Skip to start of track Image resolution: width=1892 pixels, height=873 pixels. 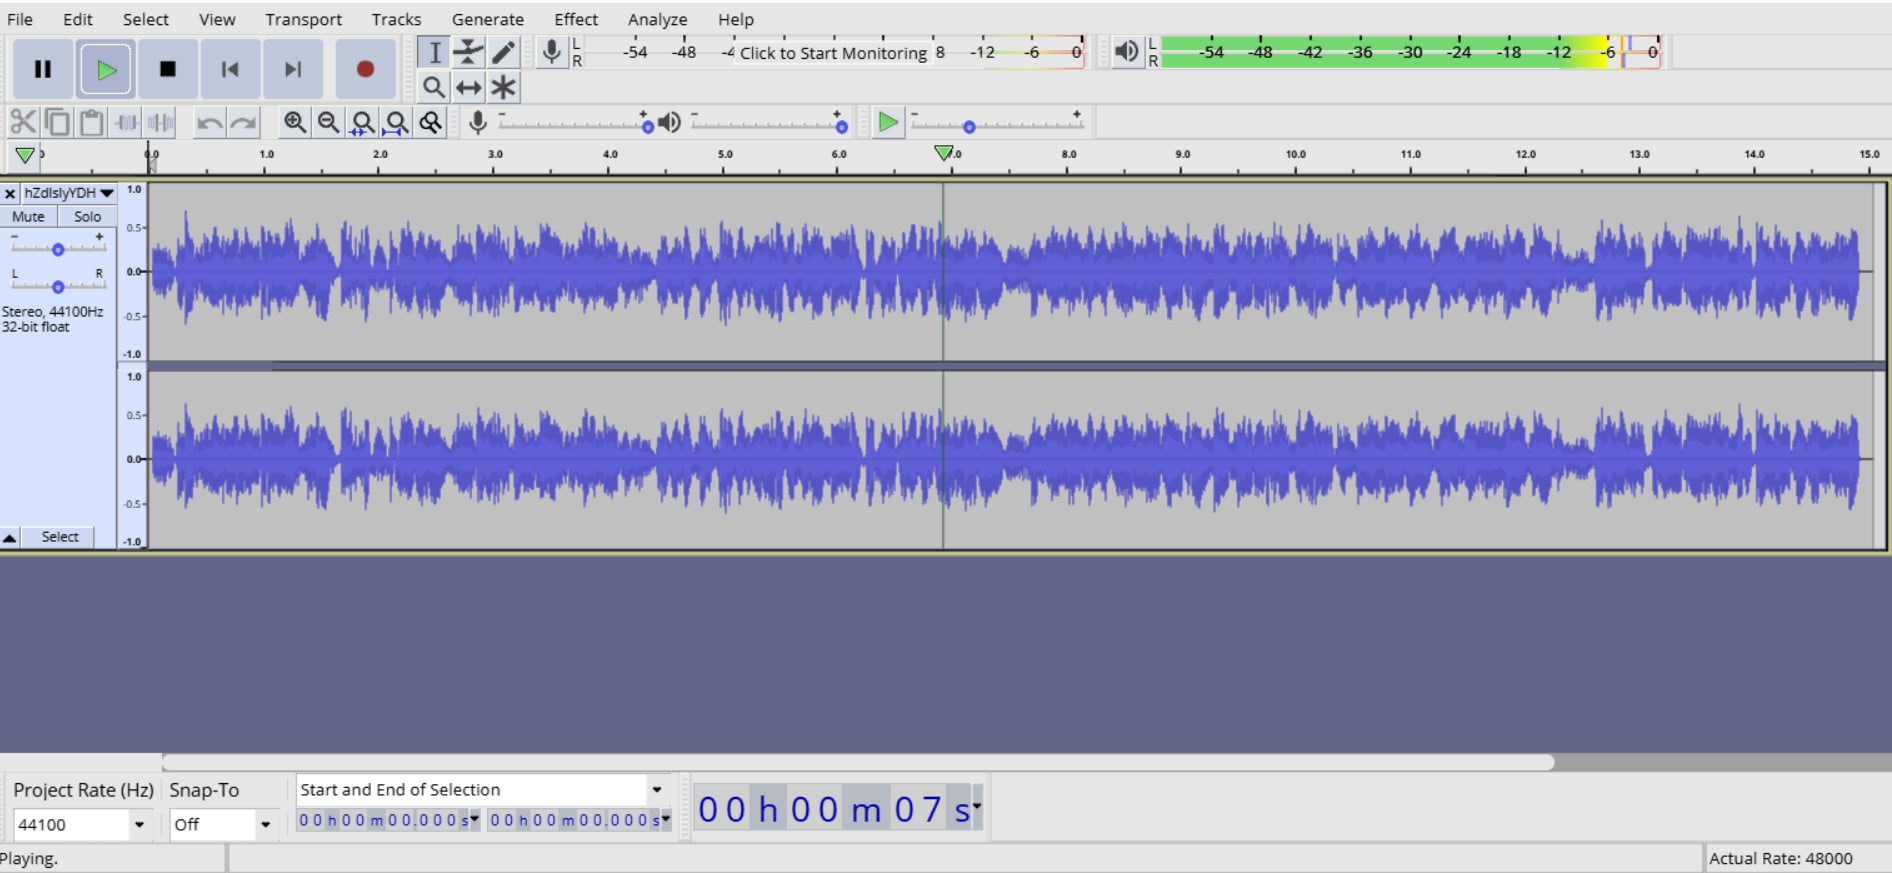[x=230, y=69]
